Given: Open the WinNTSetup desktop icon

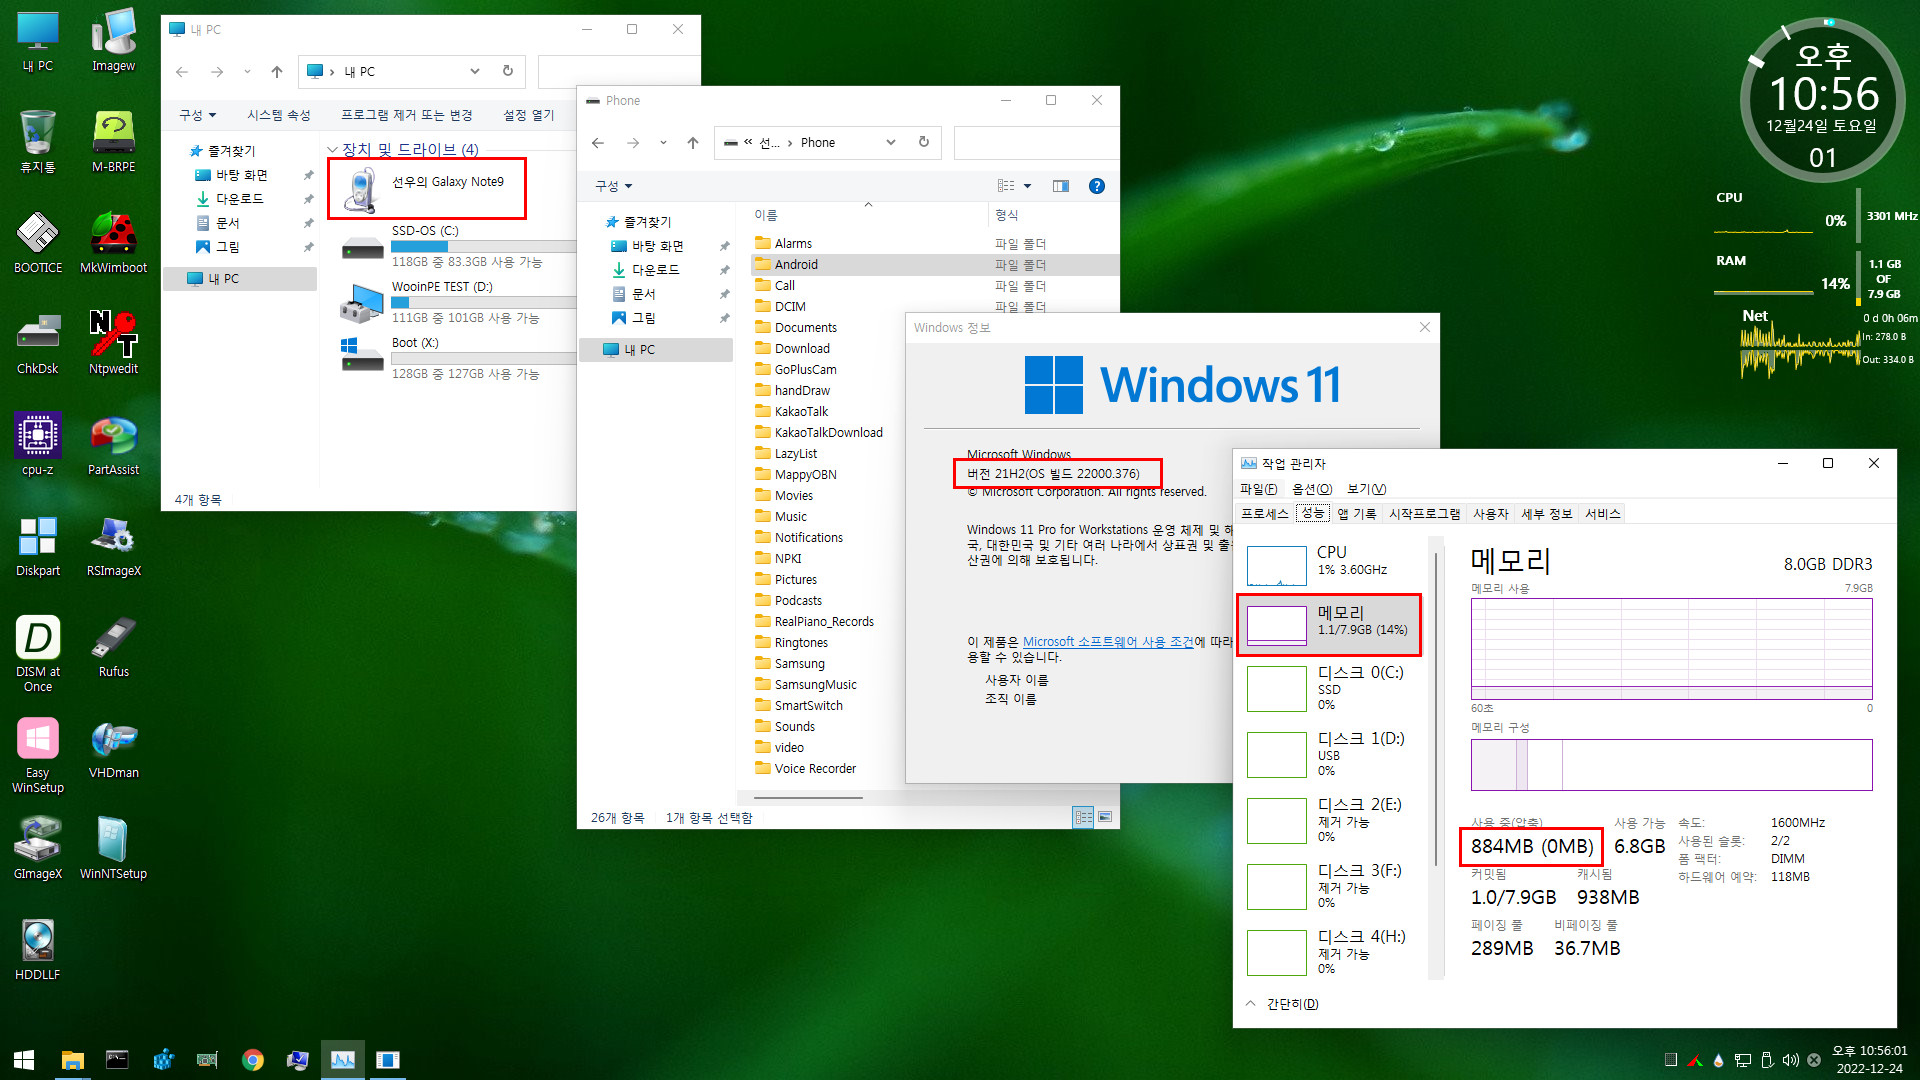Looking at the screenshot, I should tap(113, 847).
